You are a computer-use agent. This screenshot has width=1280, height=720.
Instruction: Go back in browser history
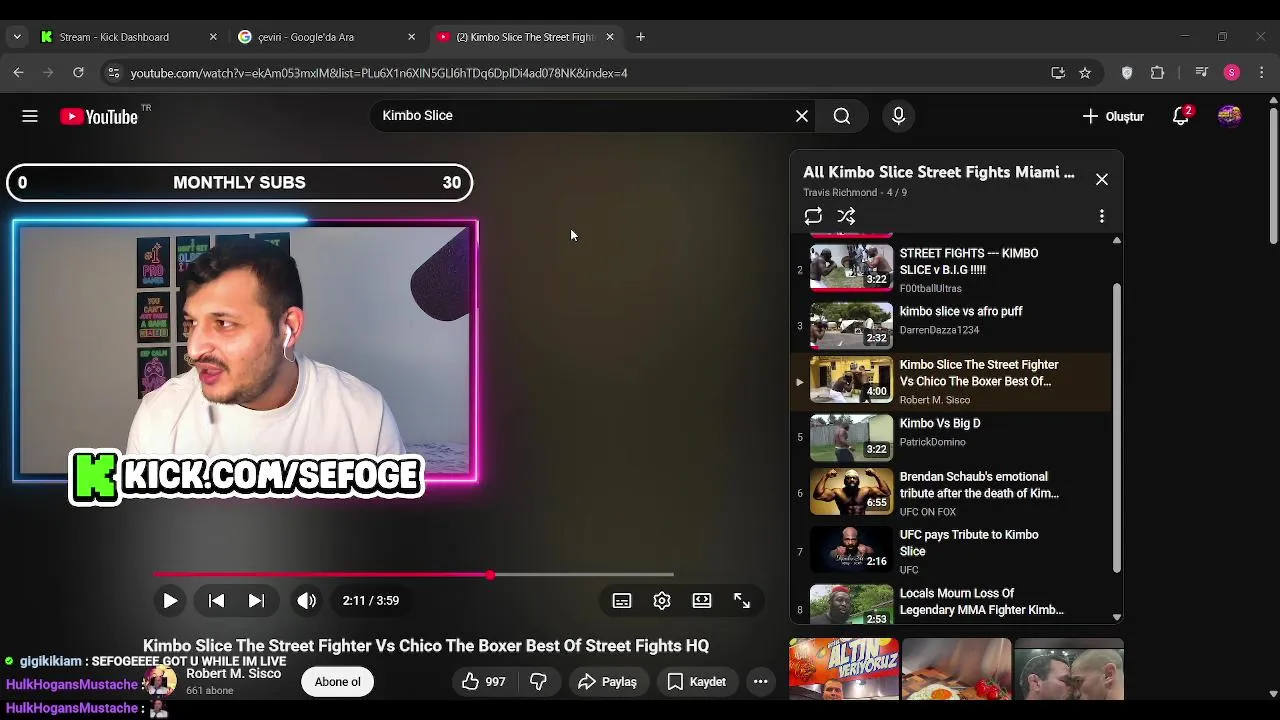[18, 72]
